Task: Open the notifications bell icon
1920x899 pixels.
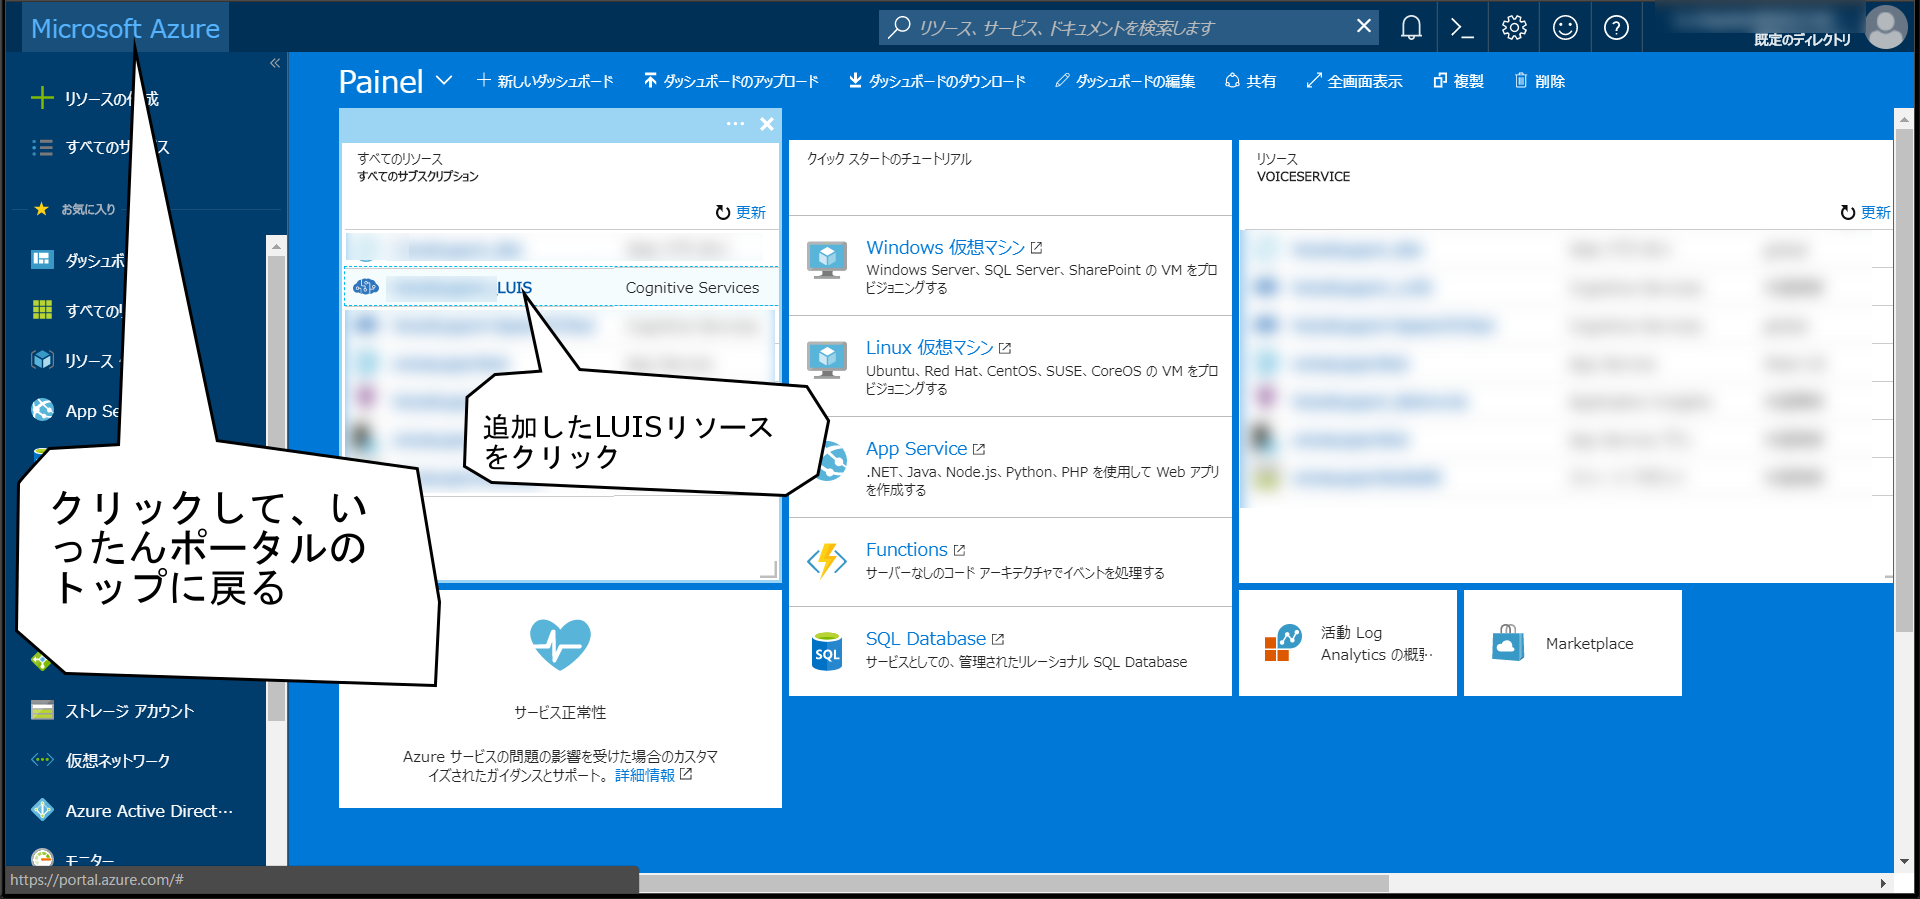Action: [1411, 28]
